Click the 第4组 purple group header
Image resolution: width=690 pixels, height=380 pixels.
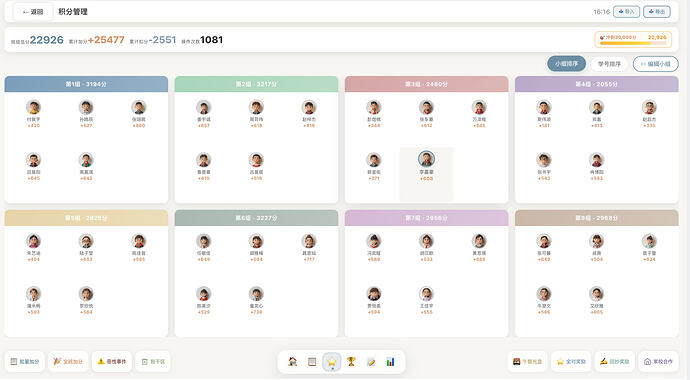click(x=597, y=84)
